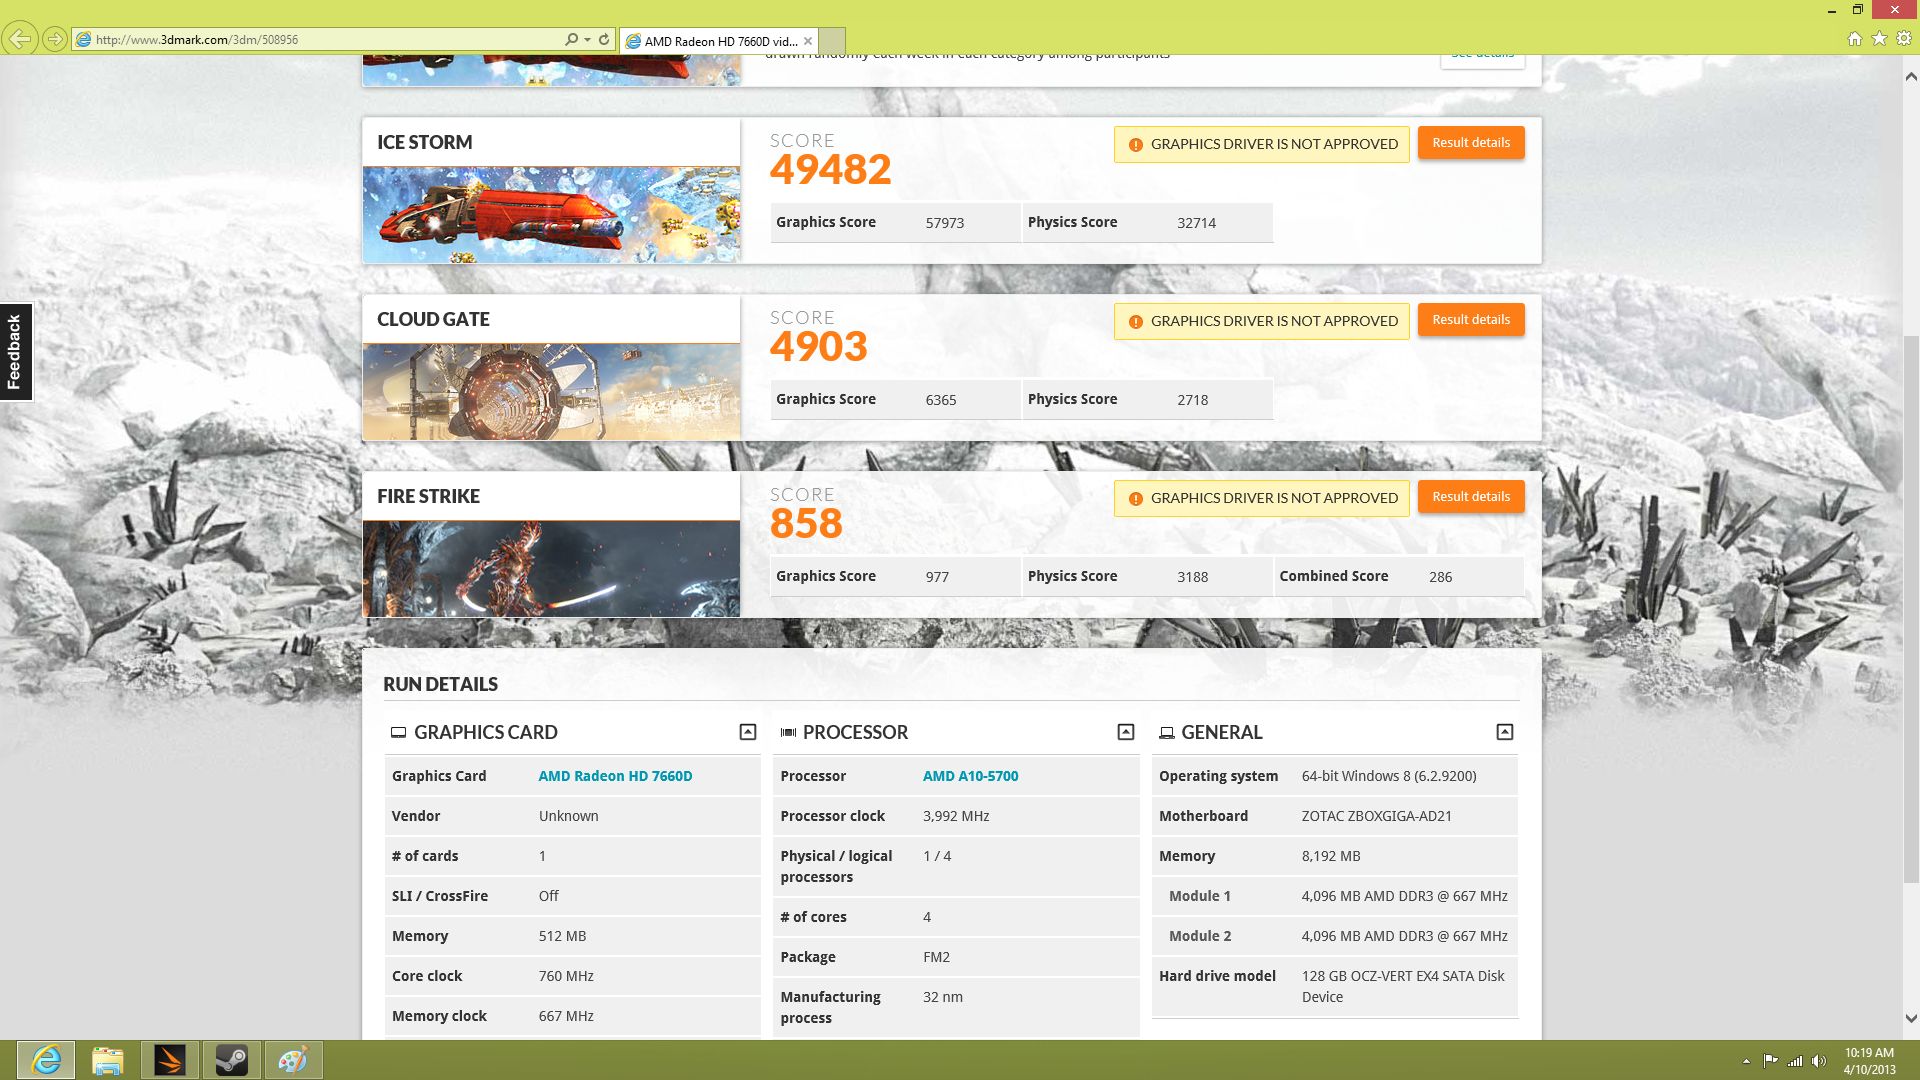1920x1080 pixels.
Task: Click the computer icon beside General heading
Action: click(1166, 733)
